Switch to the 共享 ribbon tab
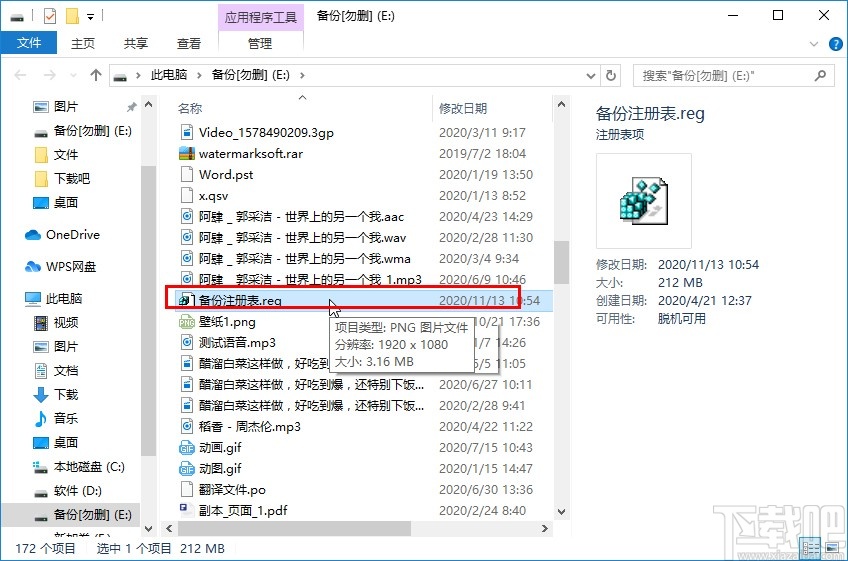The image size is (848, 561). [x=135, y=43]
